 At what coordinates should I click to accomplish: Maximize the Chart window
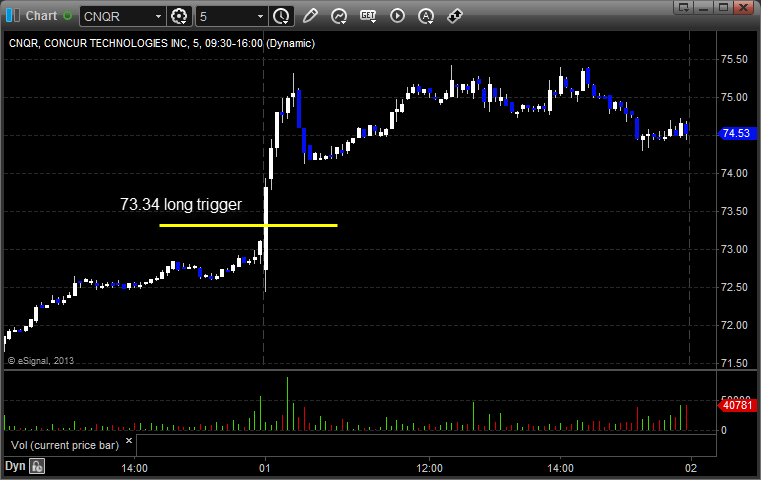pos(724,7)
